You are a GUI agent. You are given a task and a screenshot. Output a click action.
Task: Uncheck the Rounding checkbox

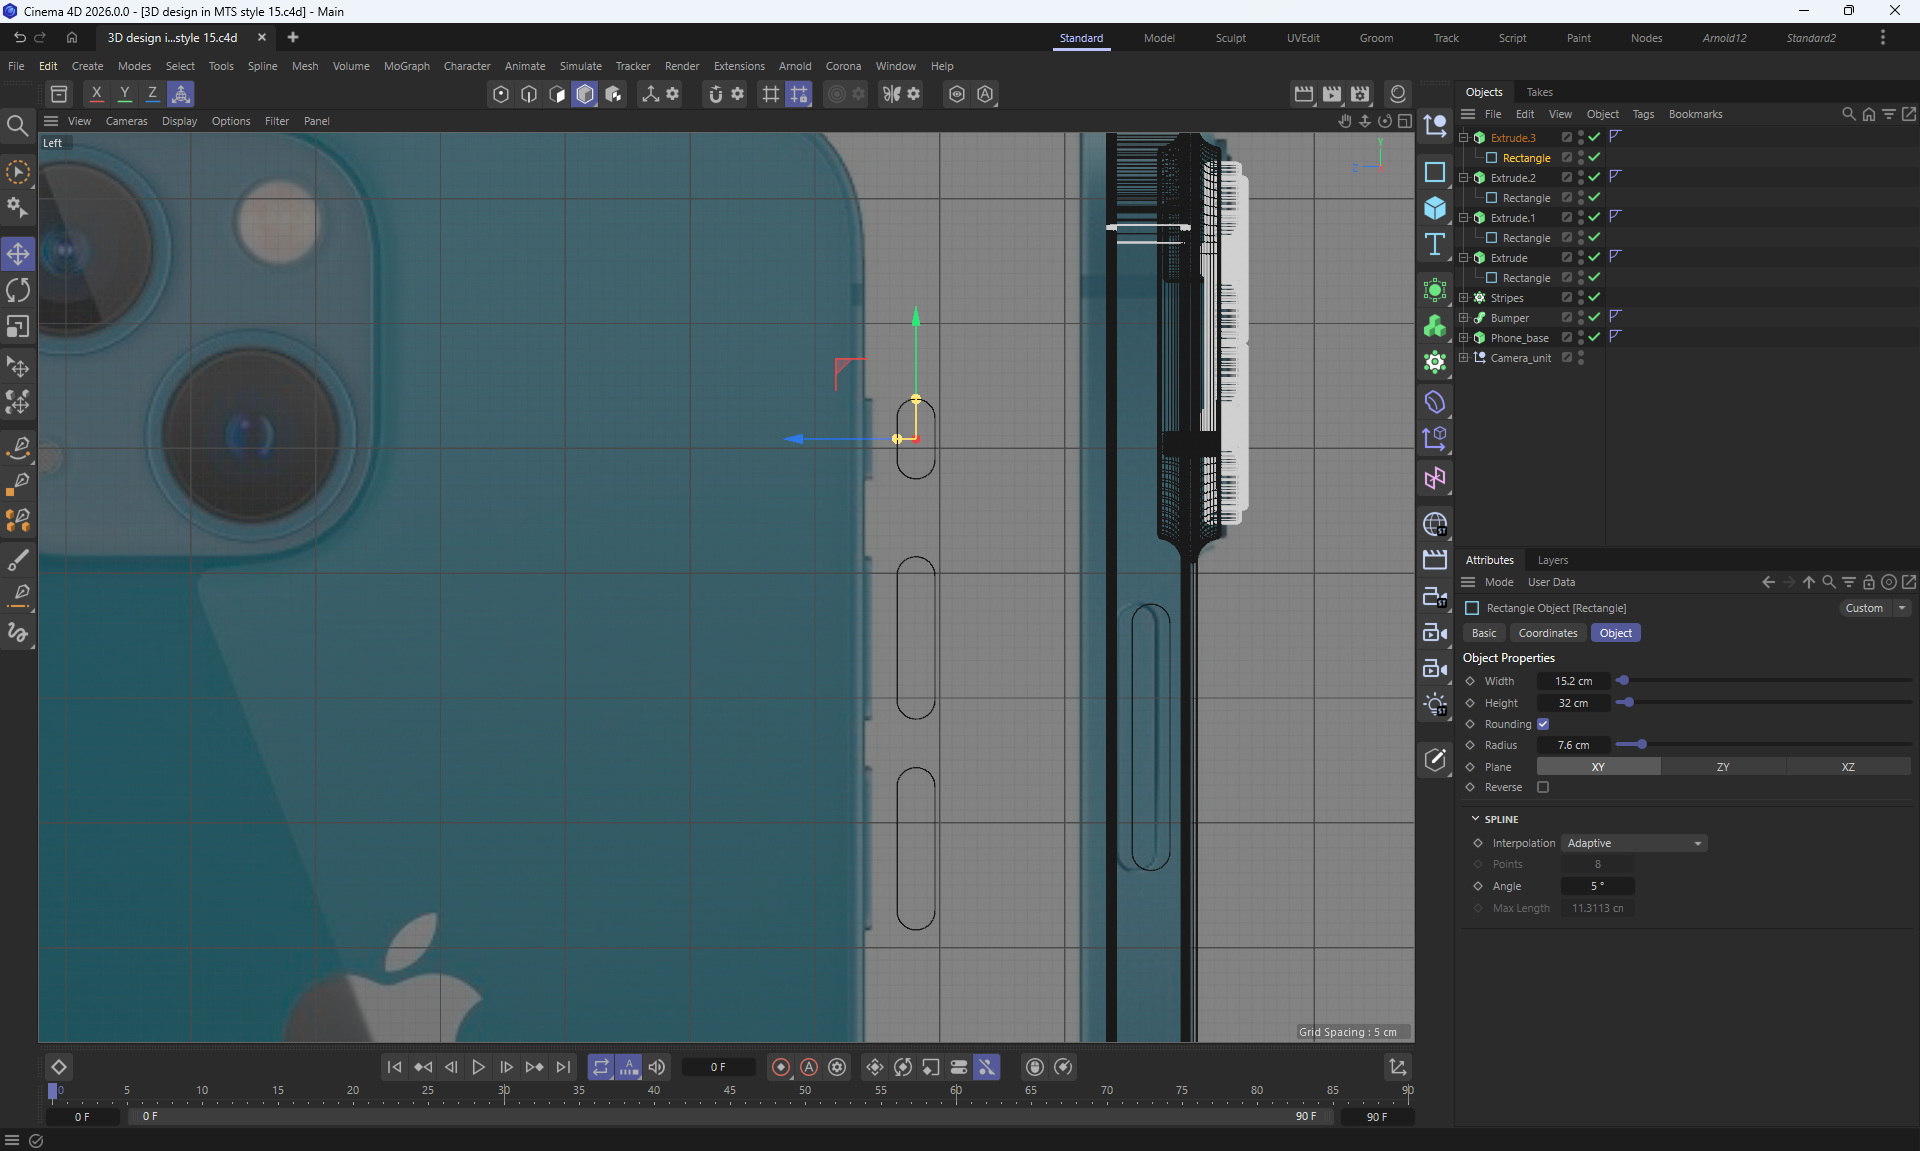point(1543,724)
